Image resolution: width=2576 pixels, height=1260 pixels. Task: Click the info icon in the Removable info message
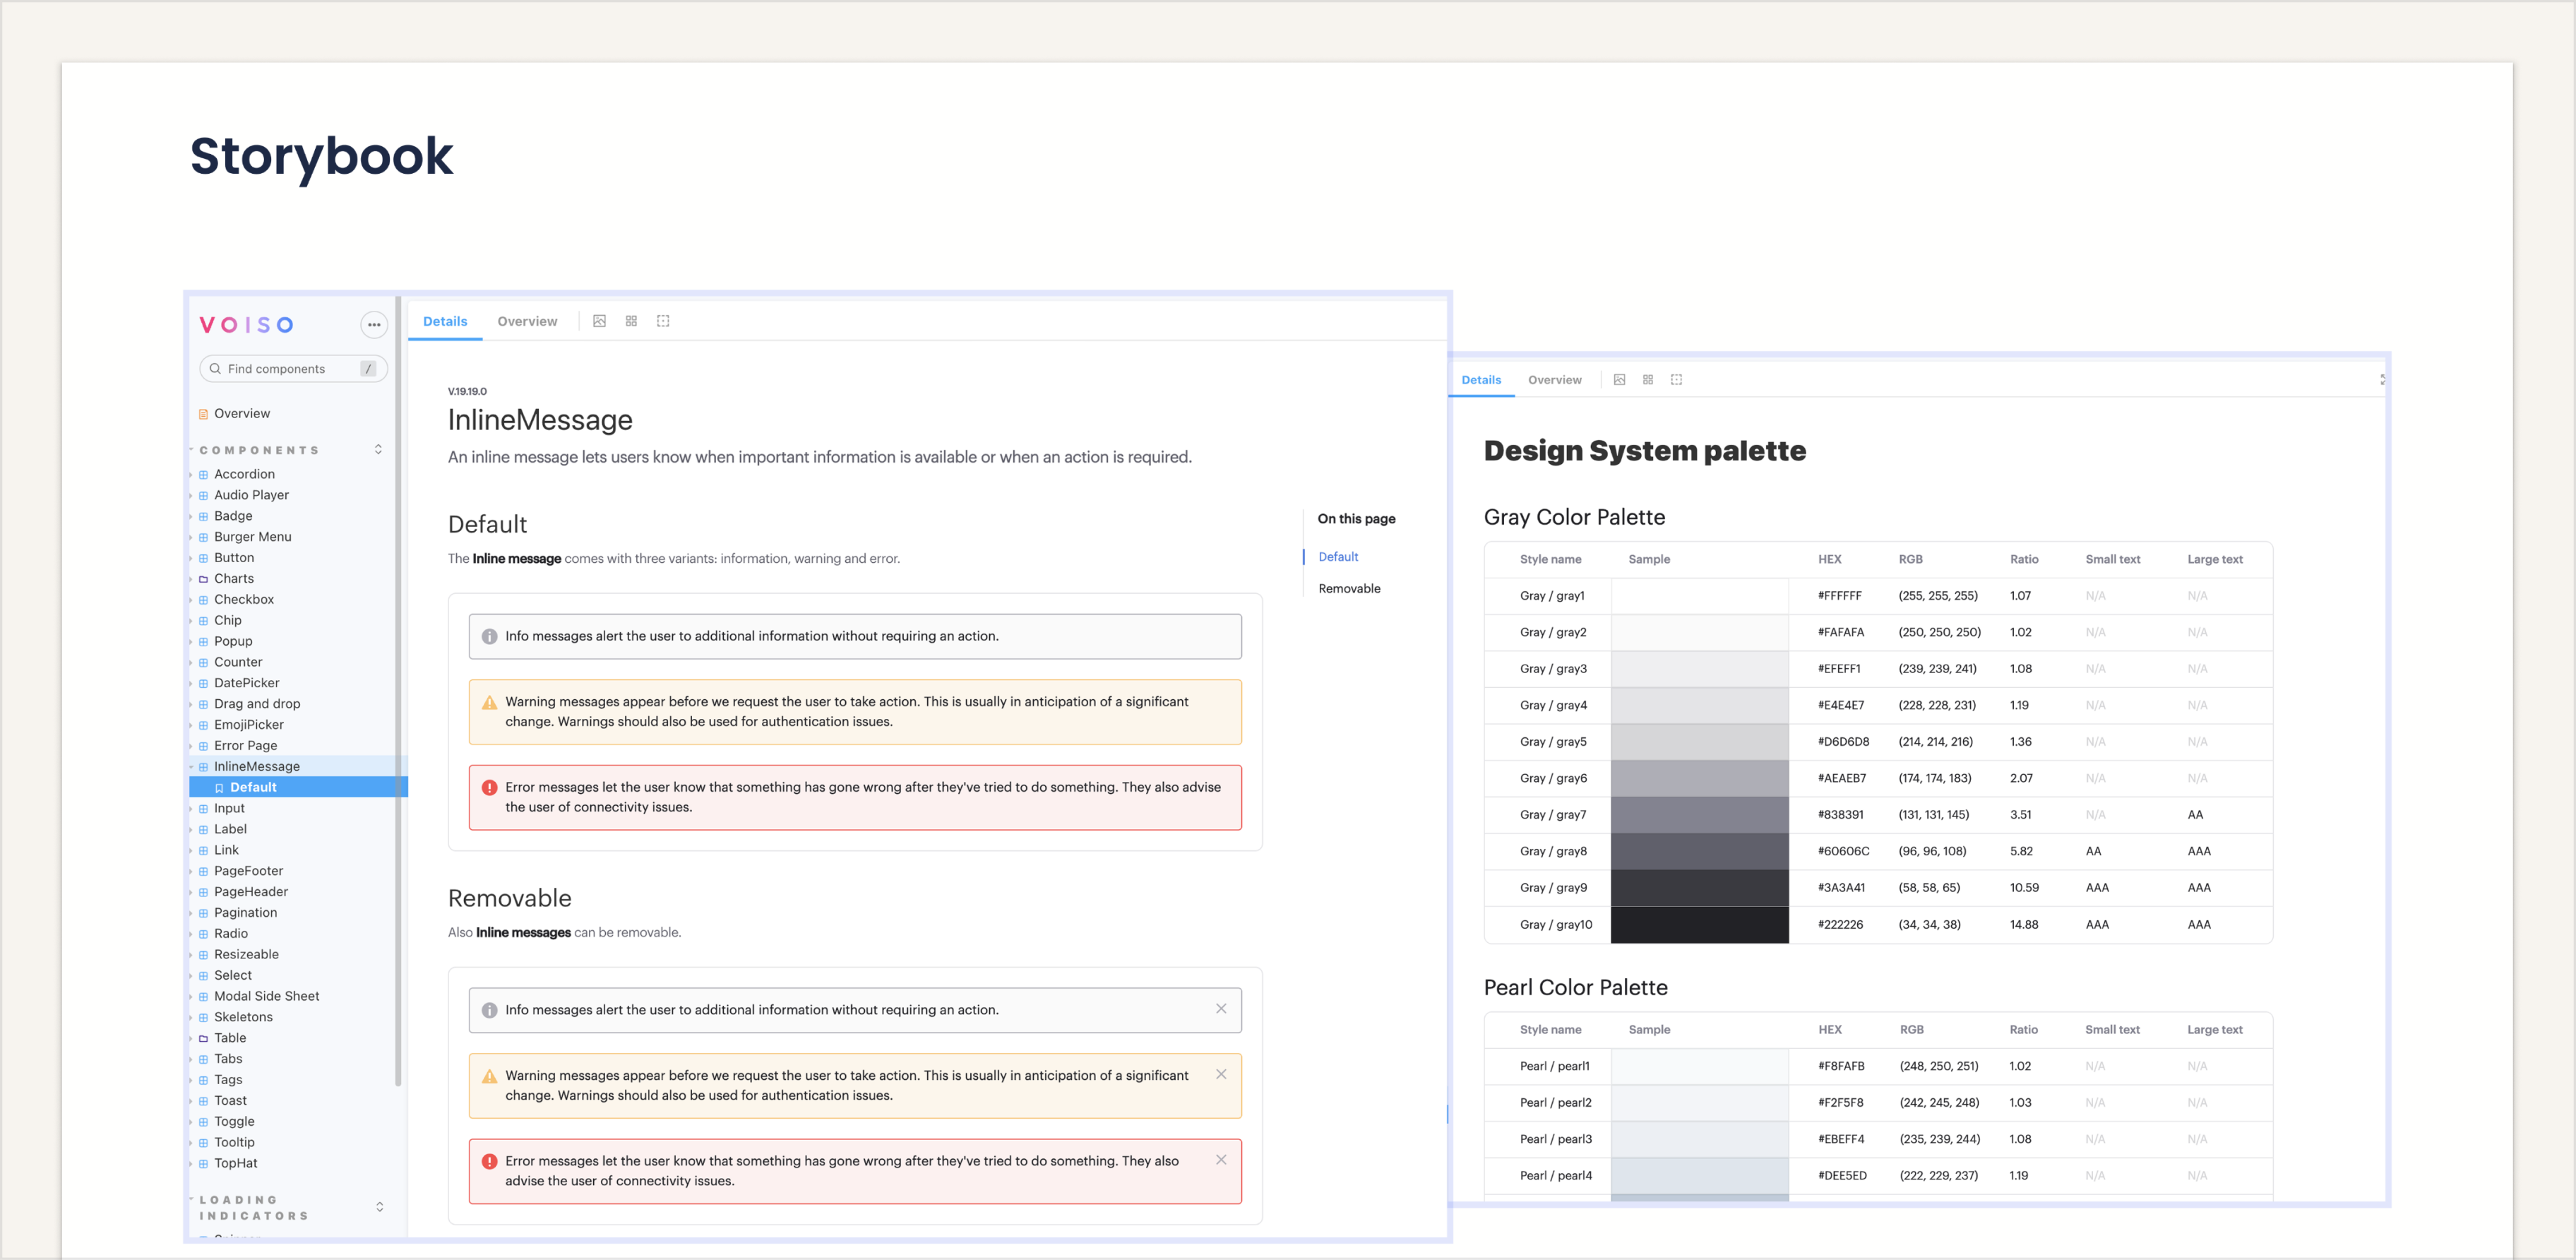tap(489, 1011)
